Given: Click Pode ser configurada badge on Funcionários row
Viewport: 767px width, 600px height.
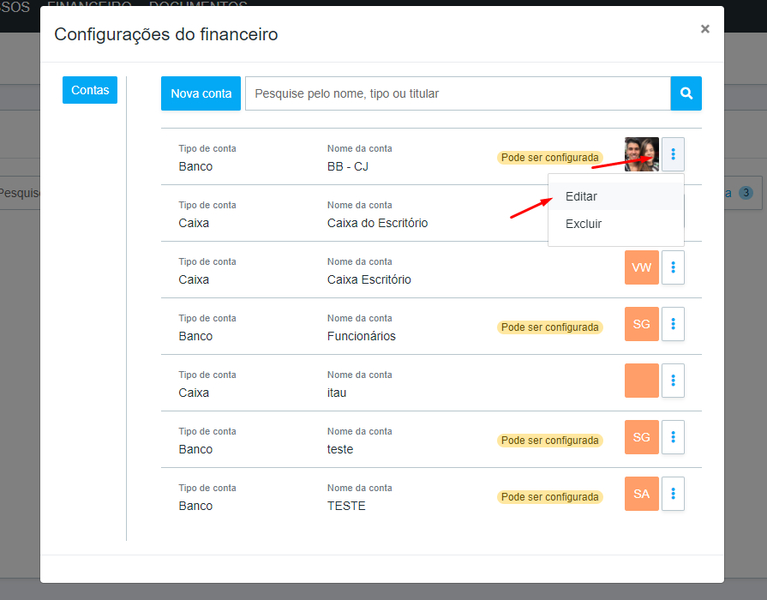Looking at the screenshot, I should click(x=550, y=327).
